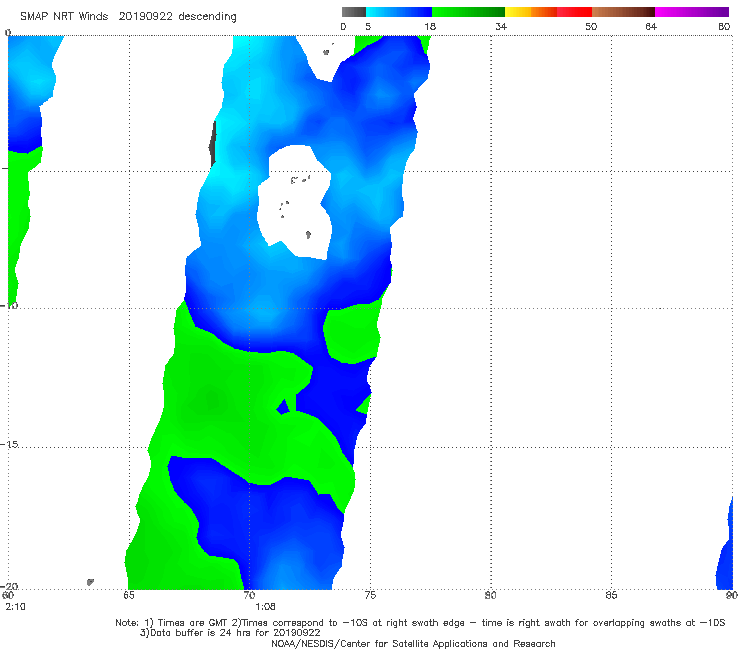Click the swath time label 1:08

pyautogui.click(x=265, y=607)
